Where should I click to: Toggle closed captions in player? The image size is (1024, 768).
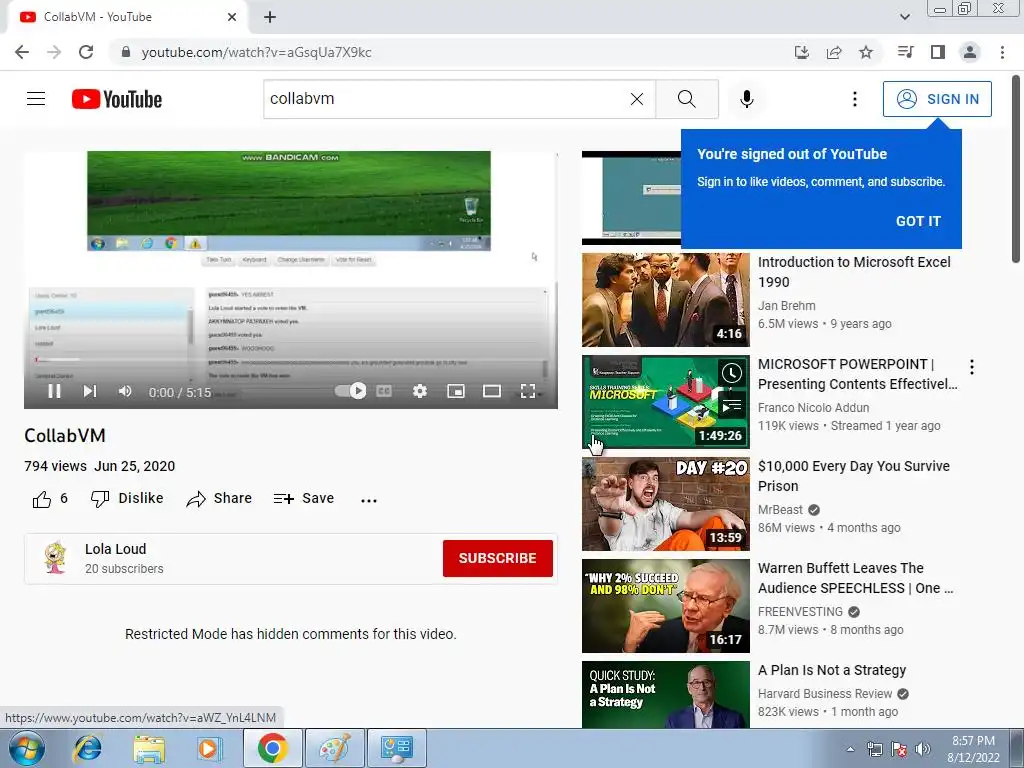coord(384,391)
